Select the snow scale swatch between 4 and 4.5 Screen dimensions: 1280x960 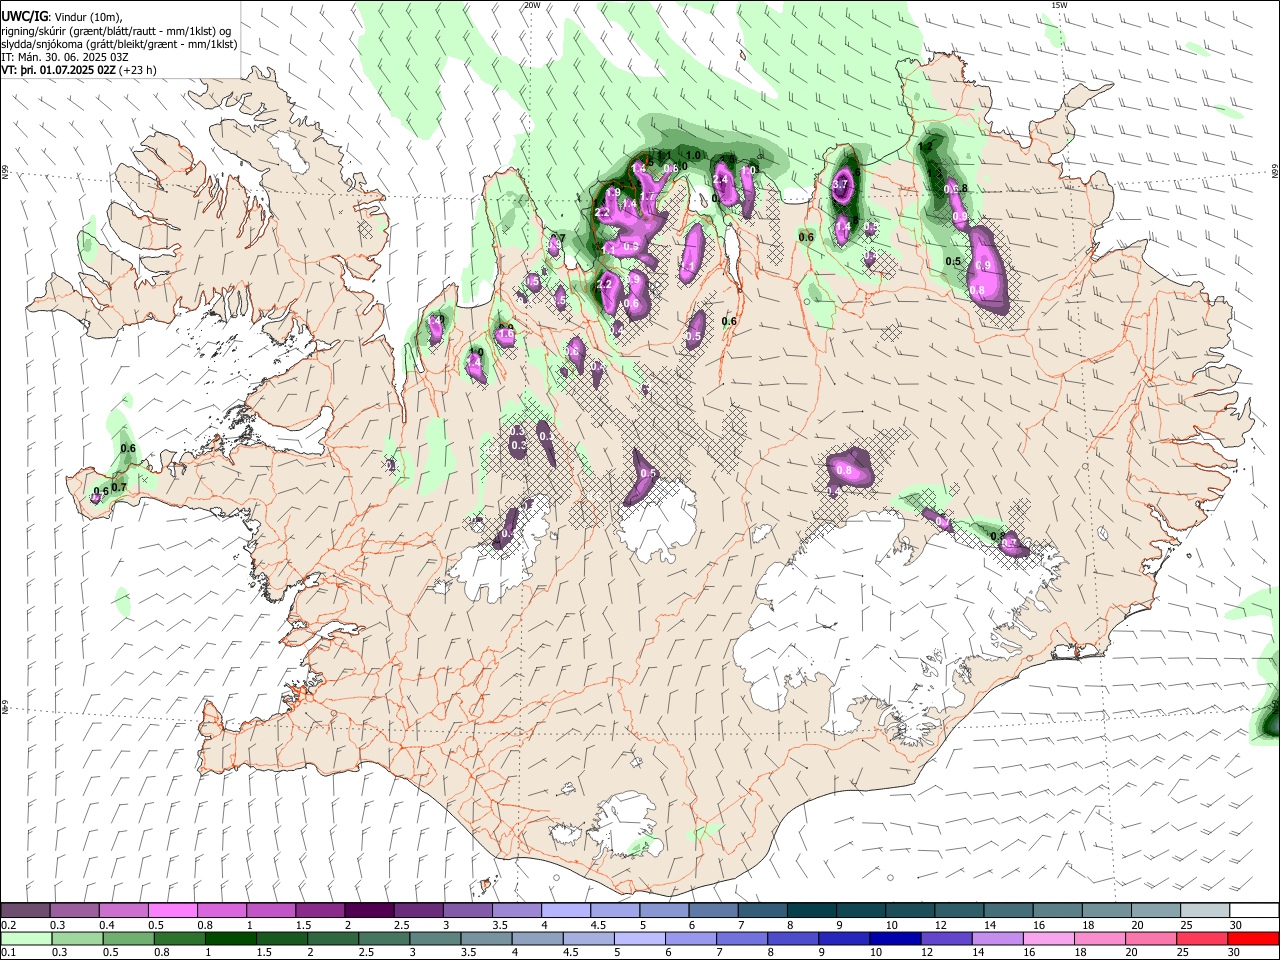click(x=565, y=911)
